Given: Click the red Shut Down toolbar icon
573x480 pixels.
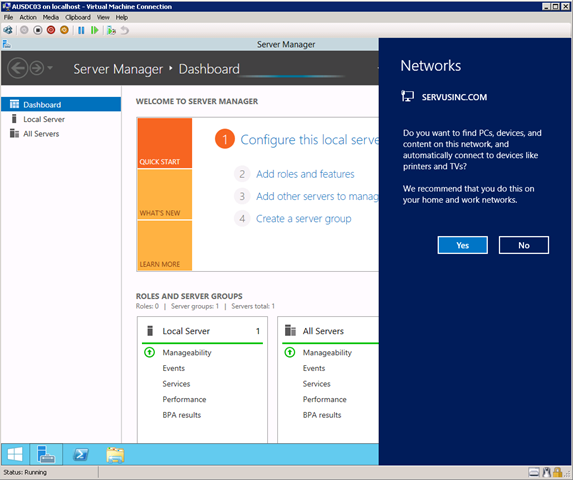Looking at the screenshot, I should (51, 30).
